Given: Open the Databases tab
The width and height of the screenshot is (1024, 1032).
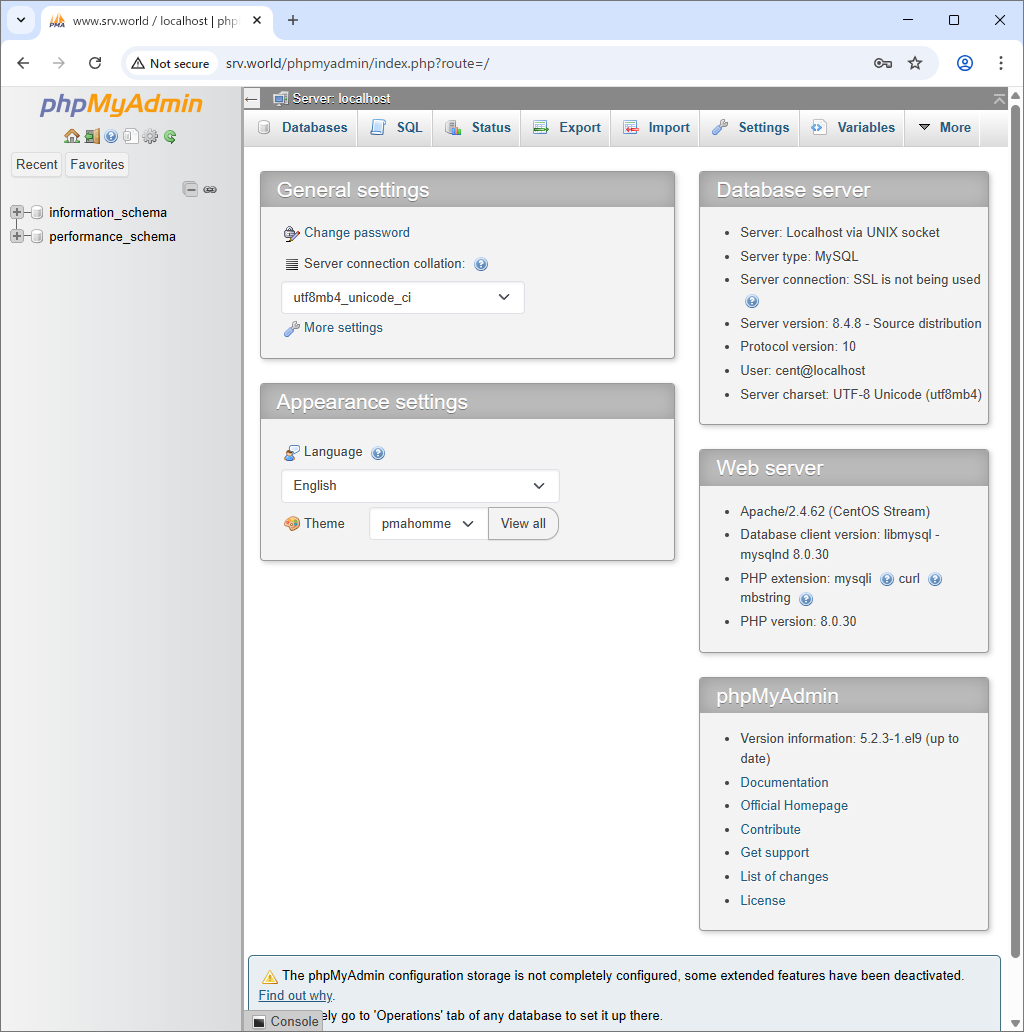Looking at the screenshot, I should tap(303, 128).
